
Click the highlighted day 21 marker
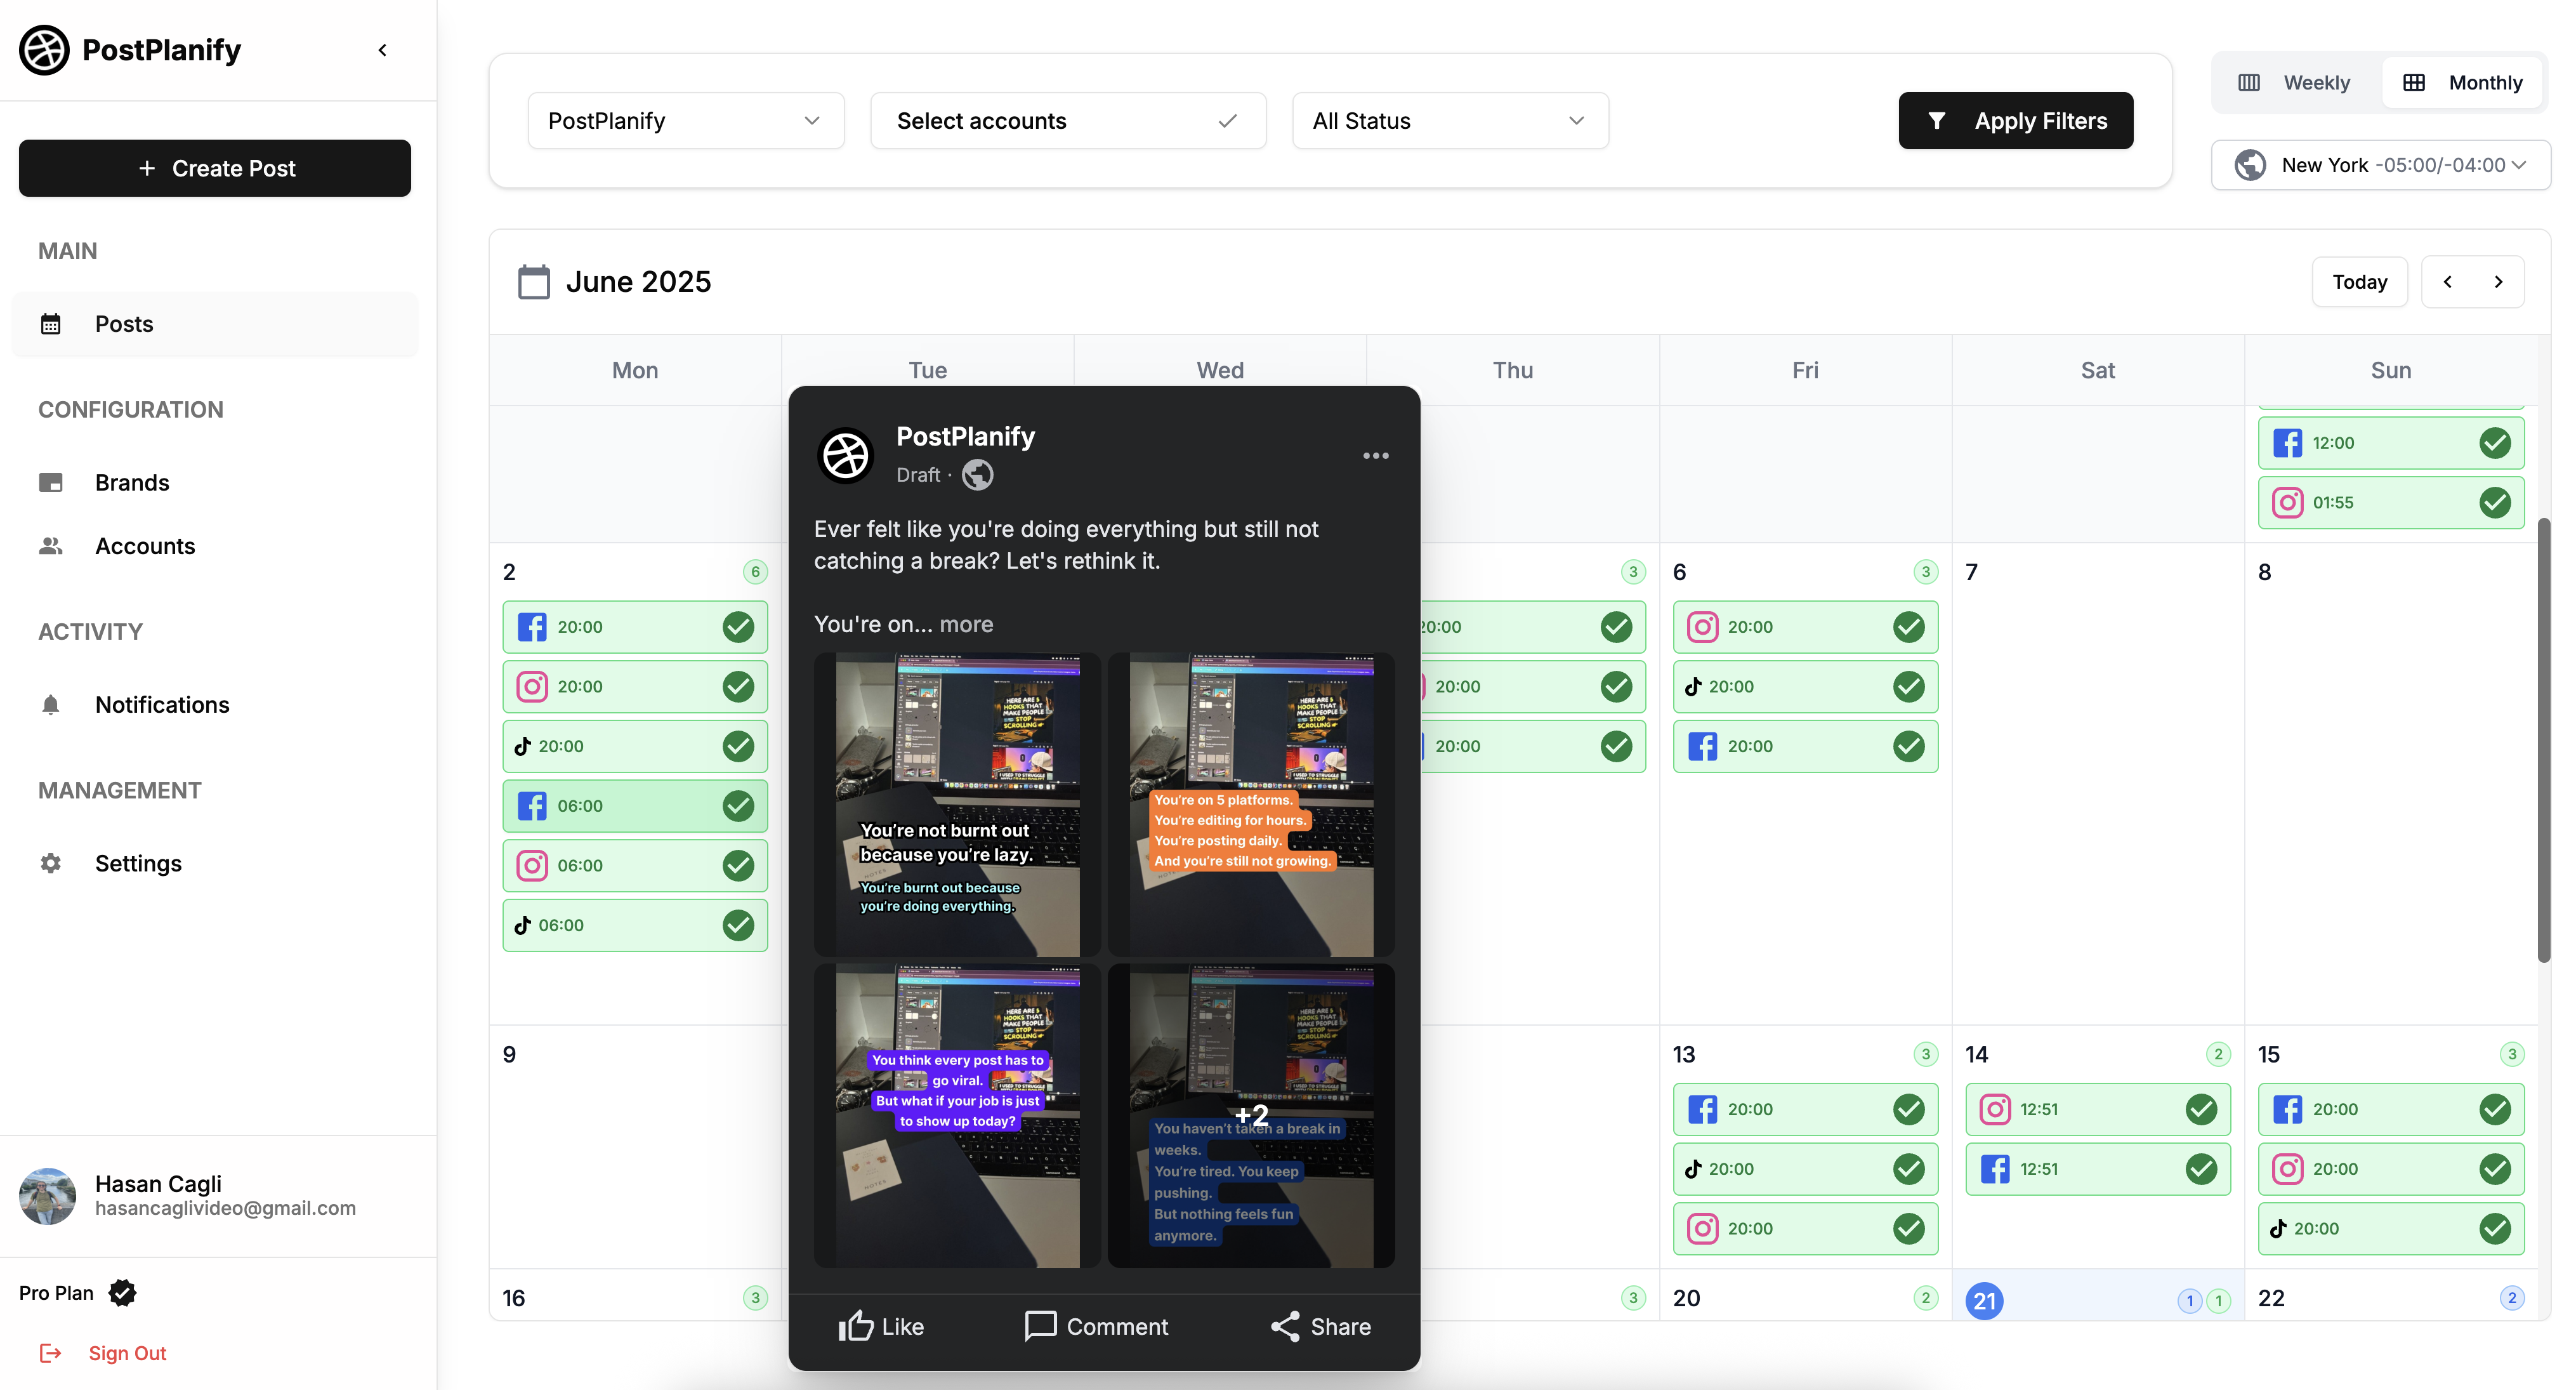pos(1984,1301)
